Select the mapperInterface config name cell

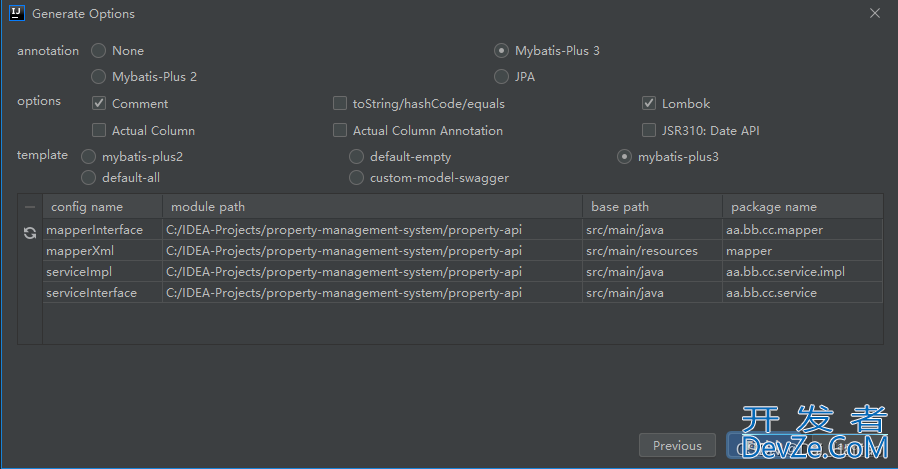pyautogui.click(x=103, y=230)
